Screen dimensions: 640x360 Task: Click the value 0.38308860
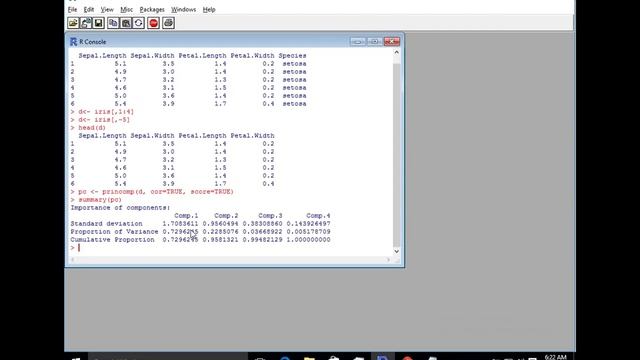pyautogui.click(x=262, y=224)
